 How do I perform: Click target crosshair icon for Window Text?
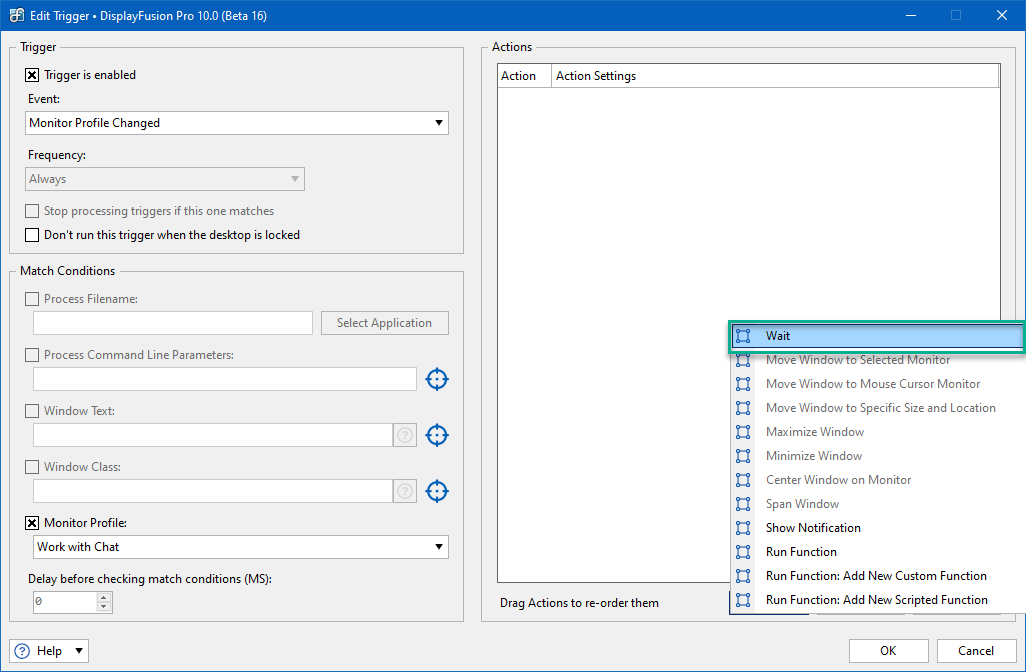coord(437,435)
